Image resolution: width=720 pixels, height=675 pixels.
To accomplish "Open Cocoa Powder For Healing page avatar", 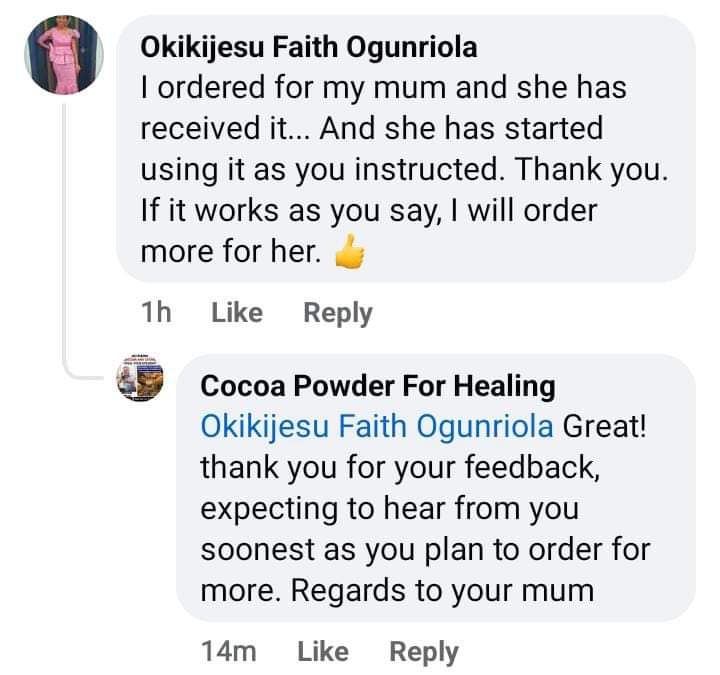I will tap(140, 379).
